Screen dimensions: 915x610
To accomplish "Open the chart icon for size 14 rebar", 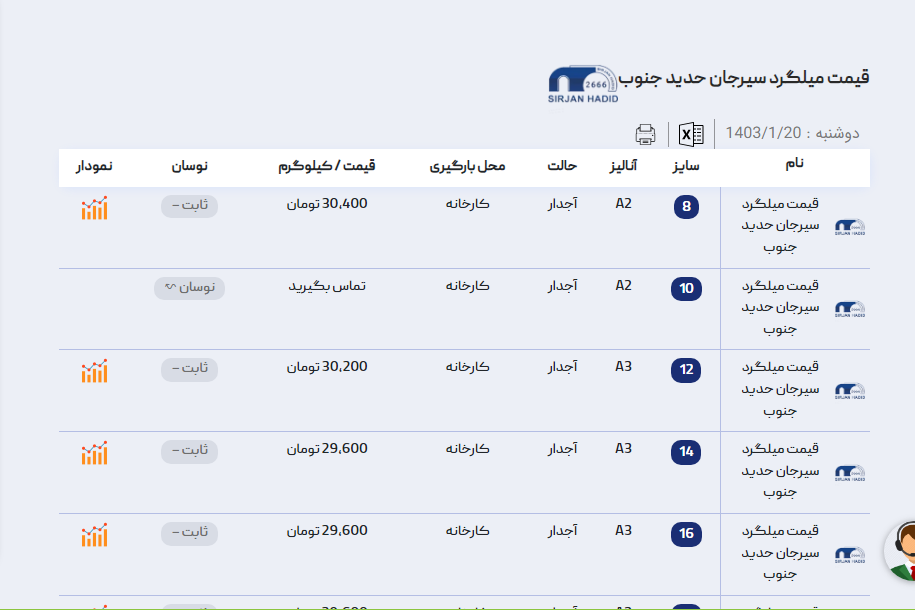I will [95, 453].
